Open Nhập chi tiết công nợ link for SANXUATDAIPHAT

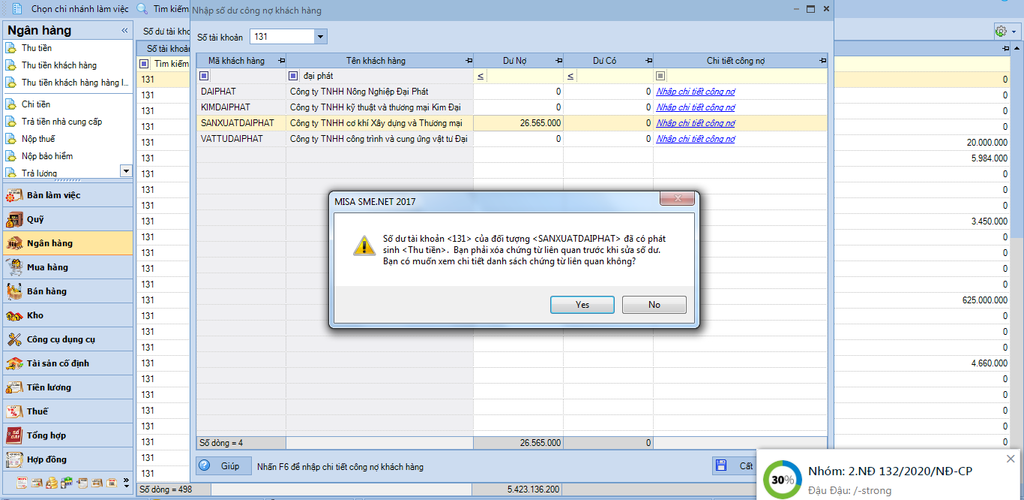pyautogui.click(x=696, y=123)
